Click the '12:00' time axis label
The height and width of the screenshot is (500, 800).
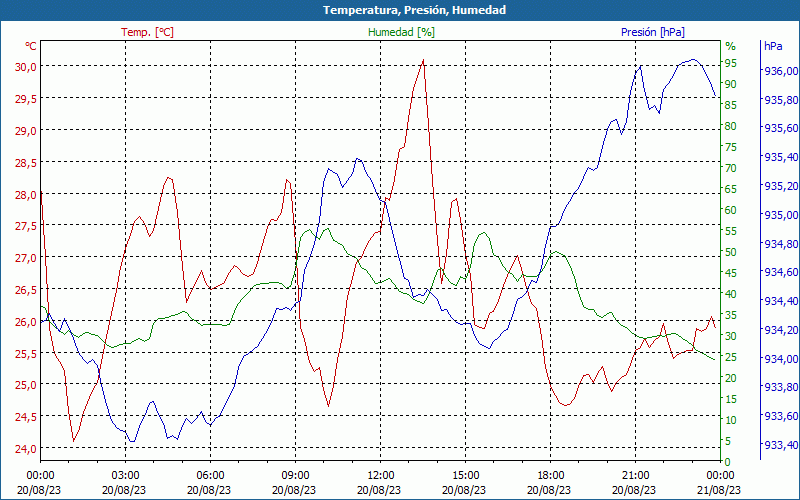(380, 476)
